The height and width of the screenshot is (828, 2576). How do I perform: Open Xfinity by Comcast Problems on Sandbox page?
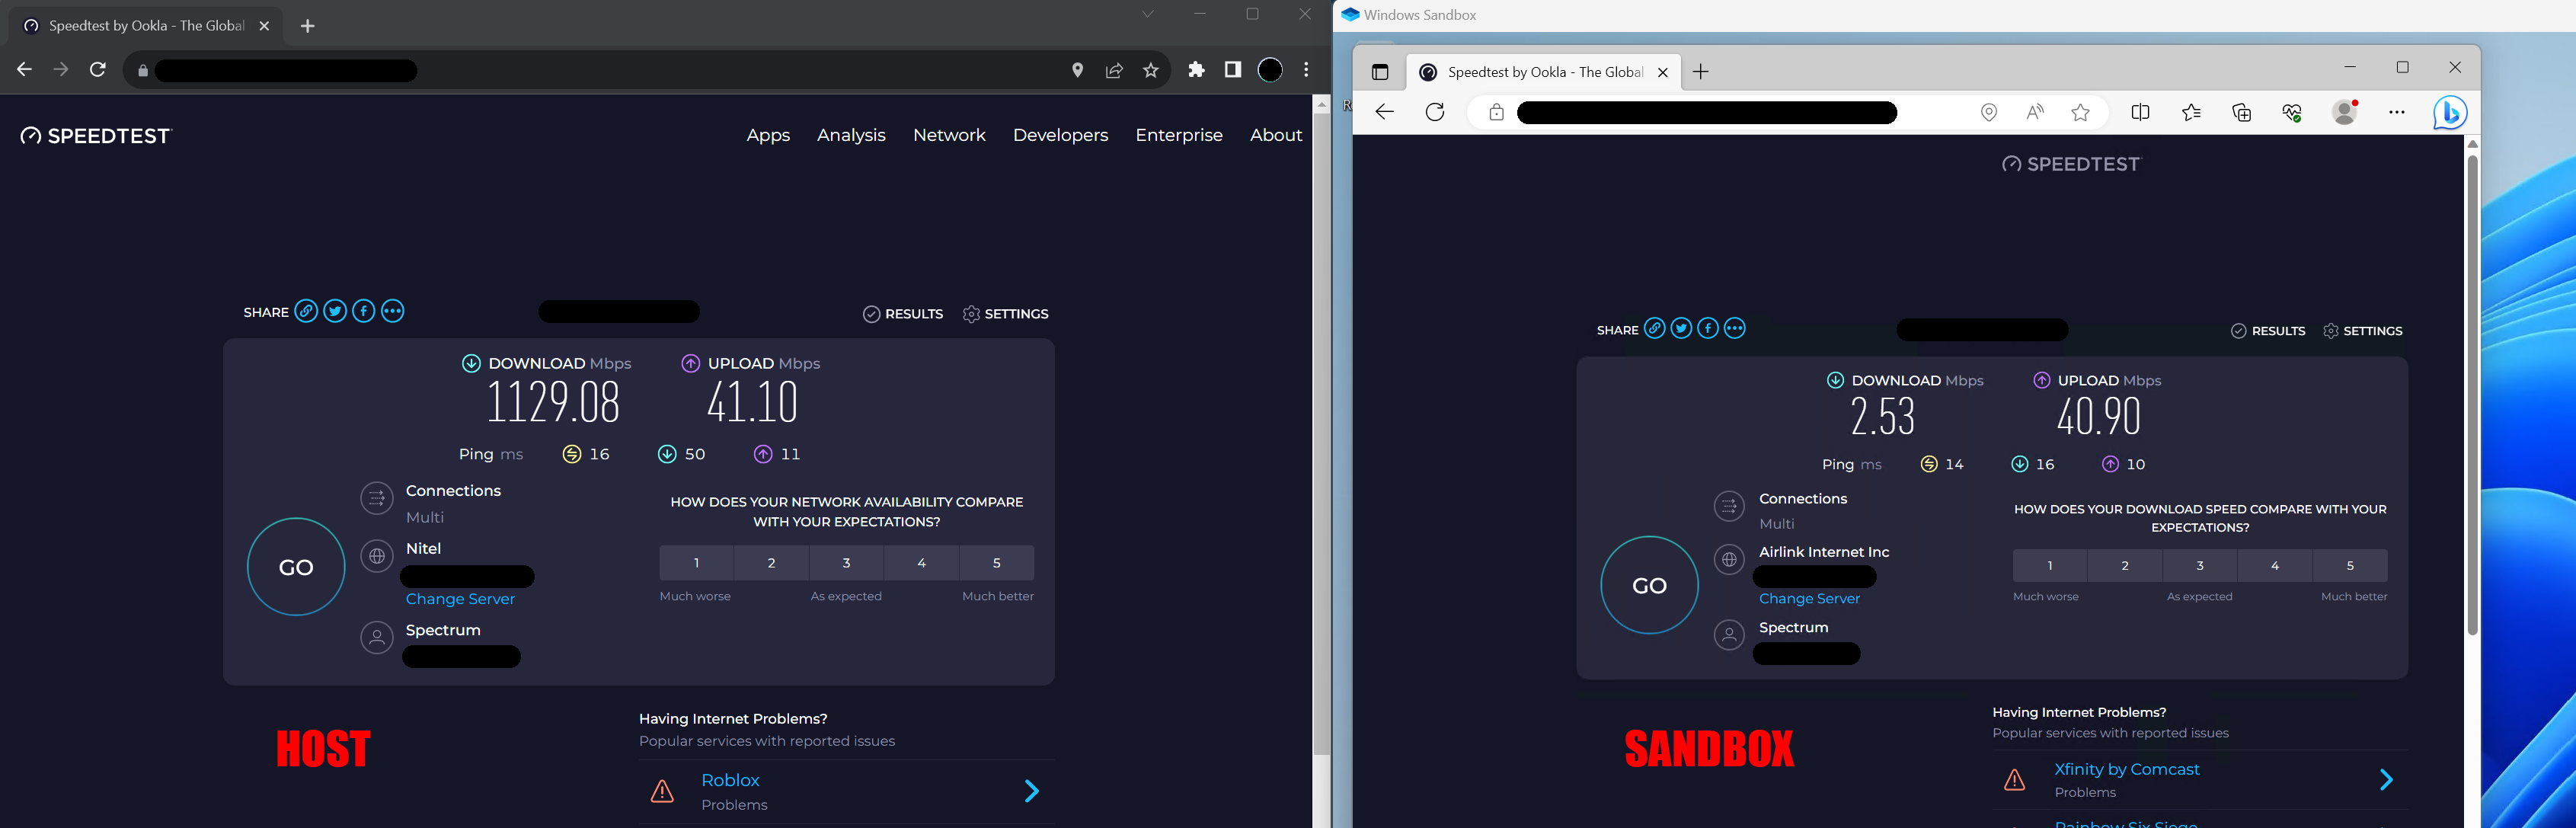coord(2200,780)
